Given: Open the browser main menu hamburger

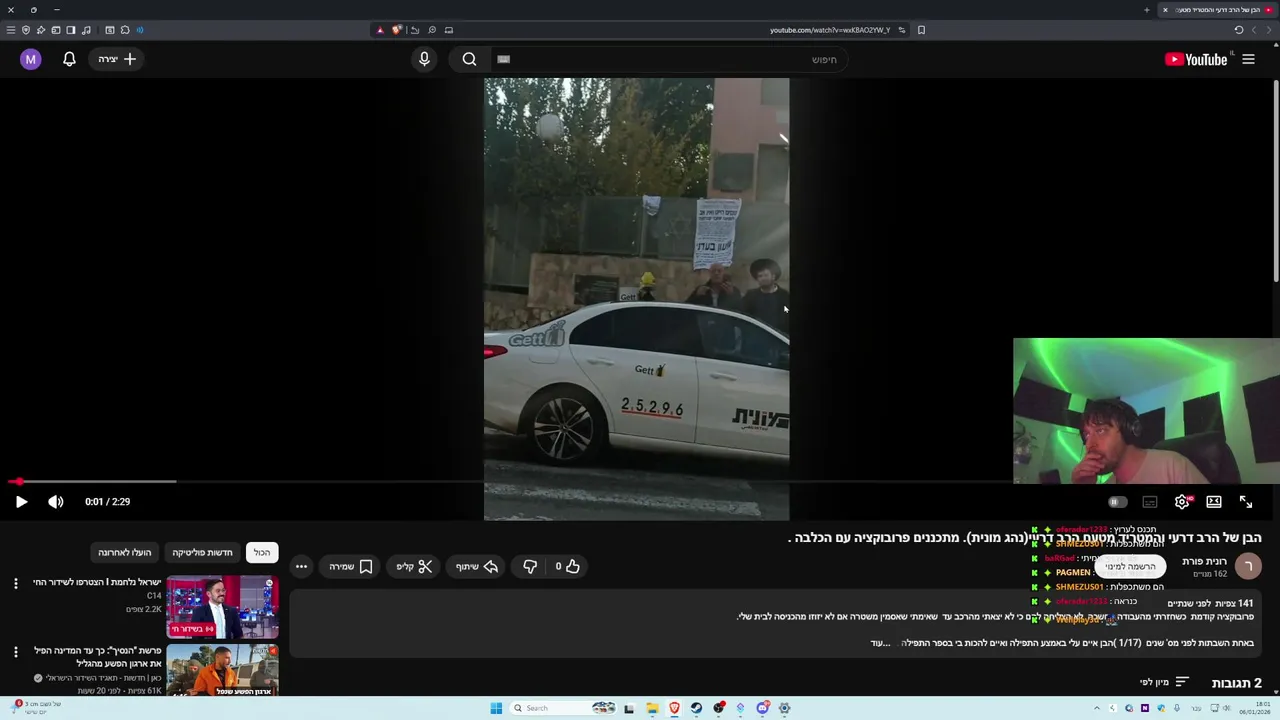Looking at the screenshot, I should coord(11,30).
